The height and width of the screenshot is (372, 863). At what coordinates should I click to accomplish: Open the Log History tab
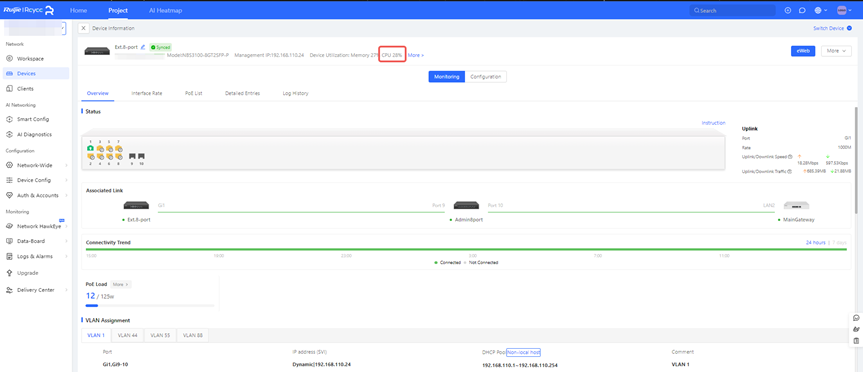[x=296, y=94]
